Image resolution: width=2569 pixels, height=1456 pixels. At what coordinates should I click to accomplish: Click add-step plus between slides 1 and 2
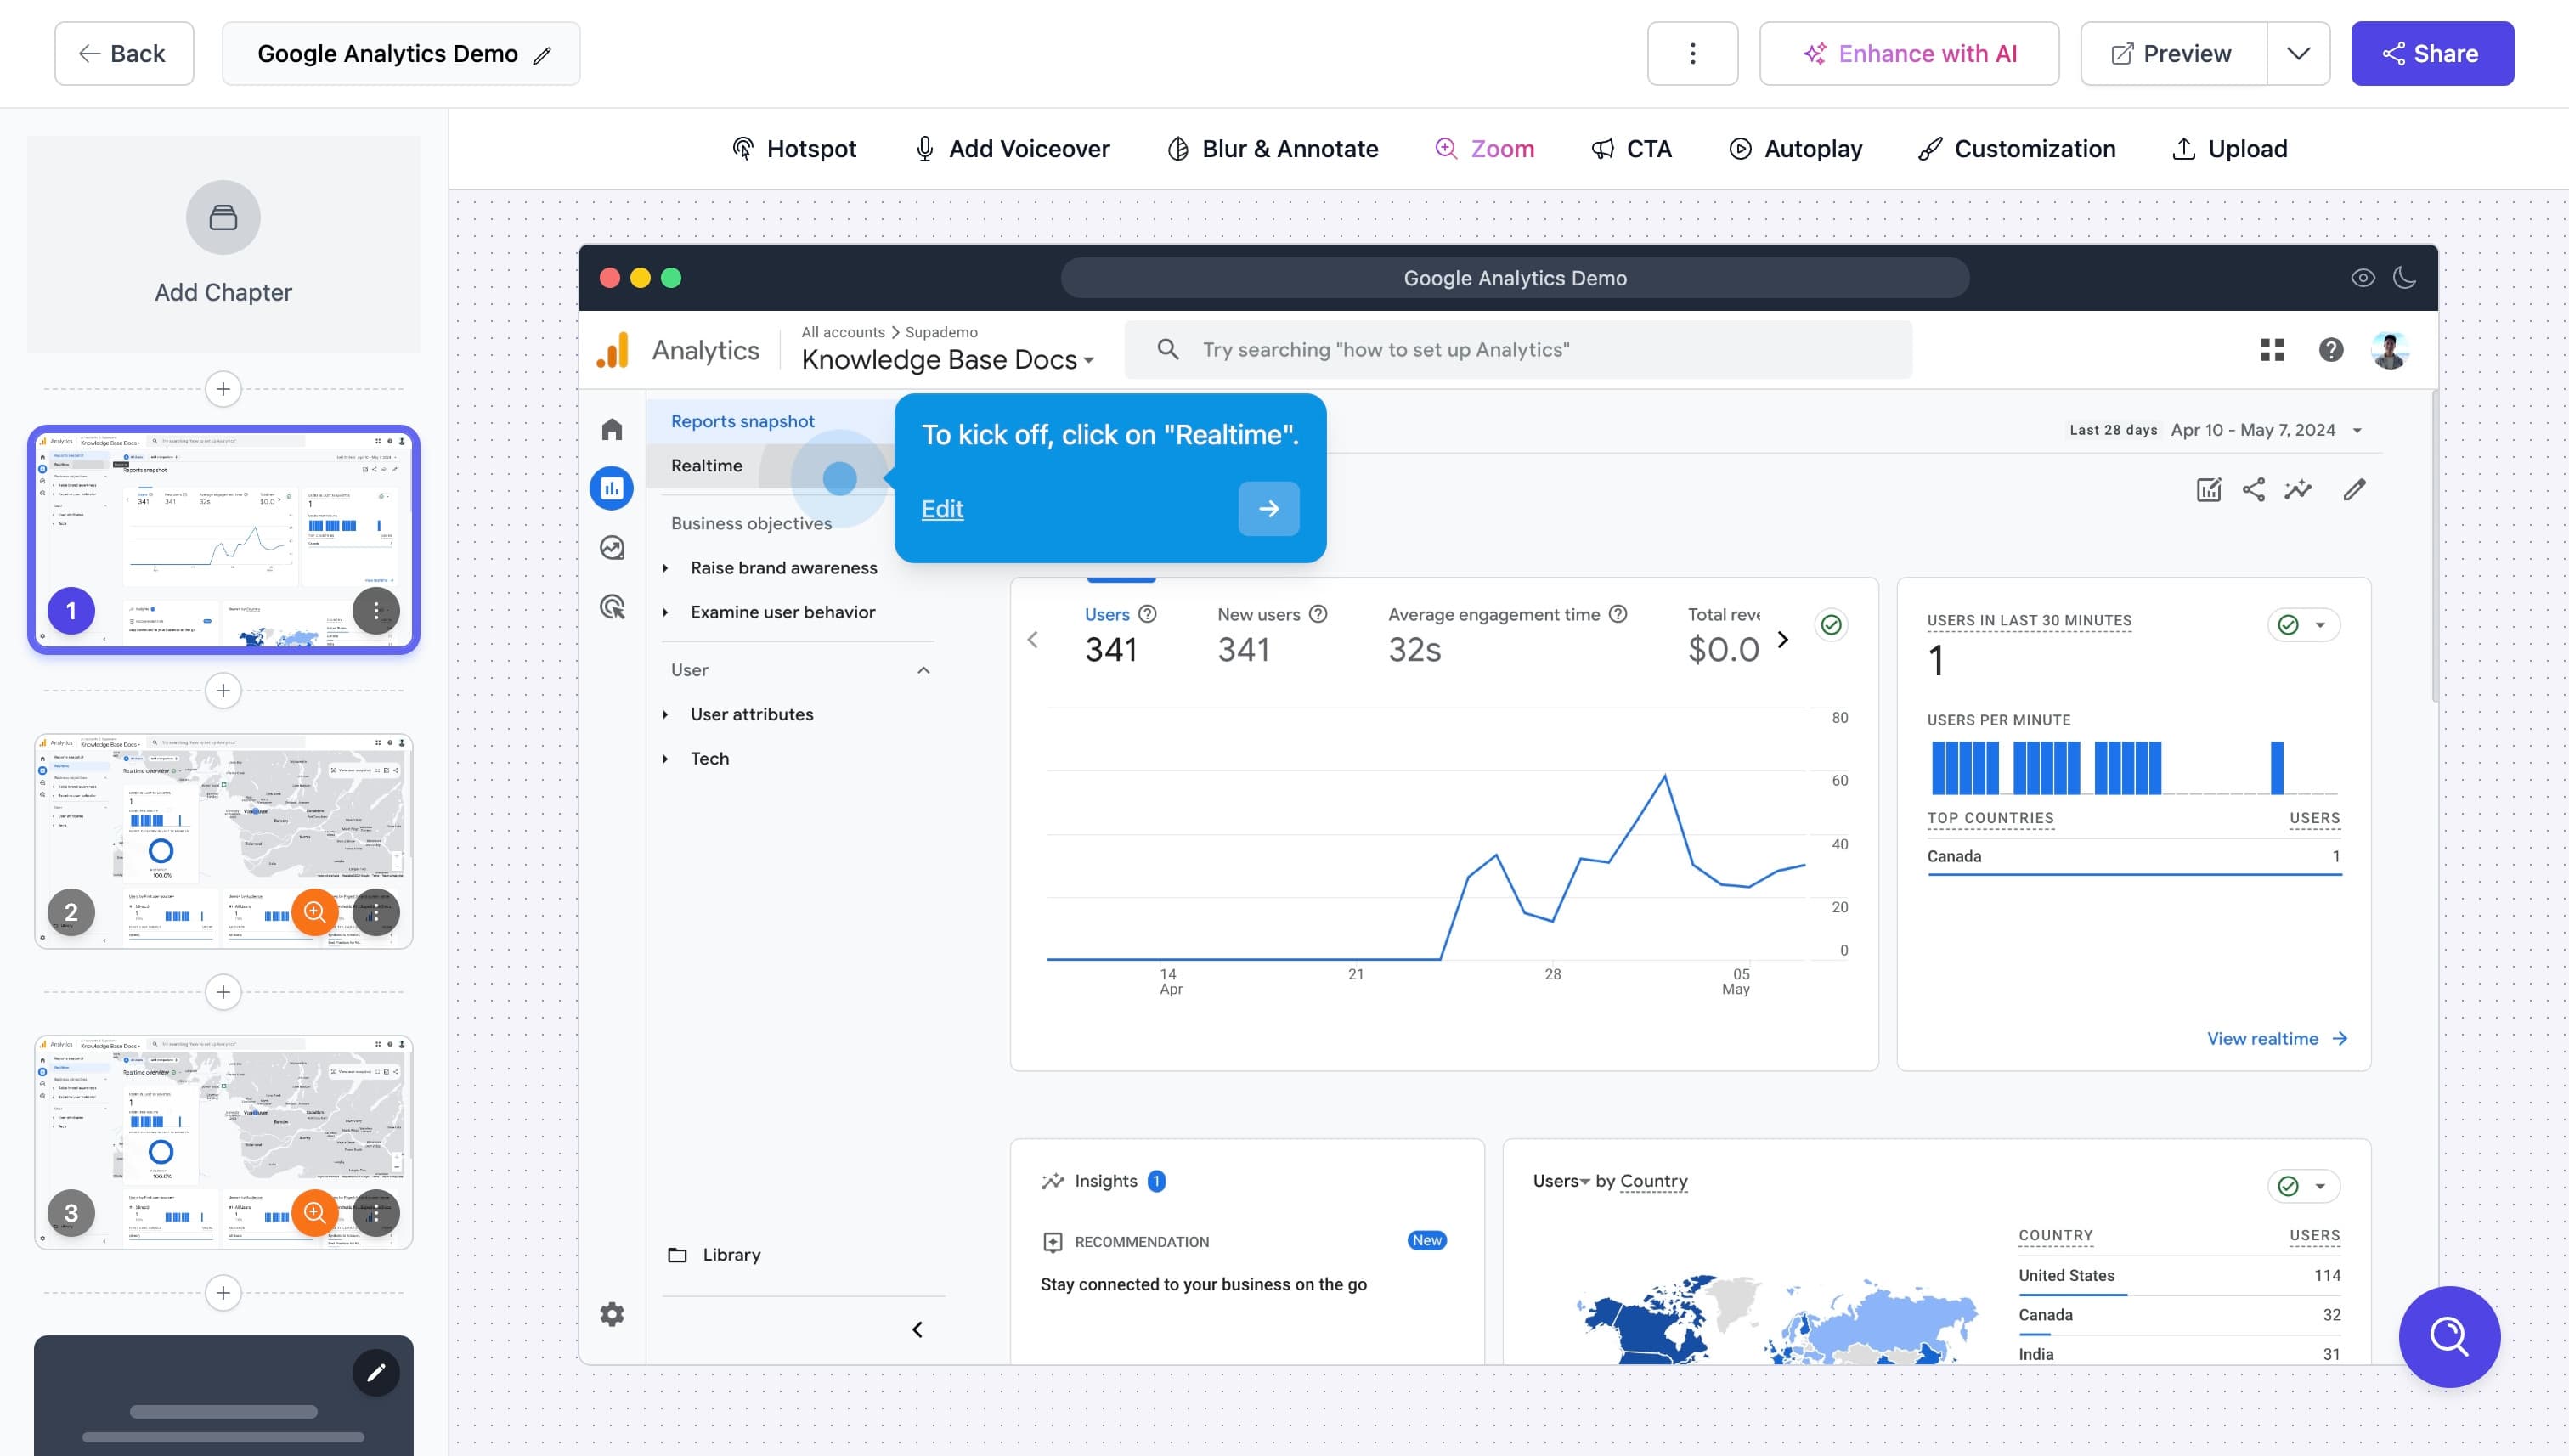coord(223,691)
